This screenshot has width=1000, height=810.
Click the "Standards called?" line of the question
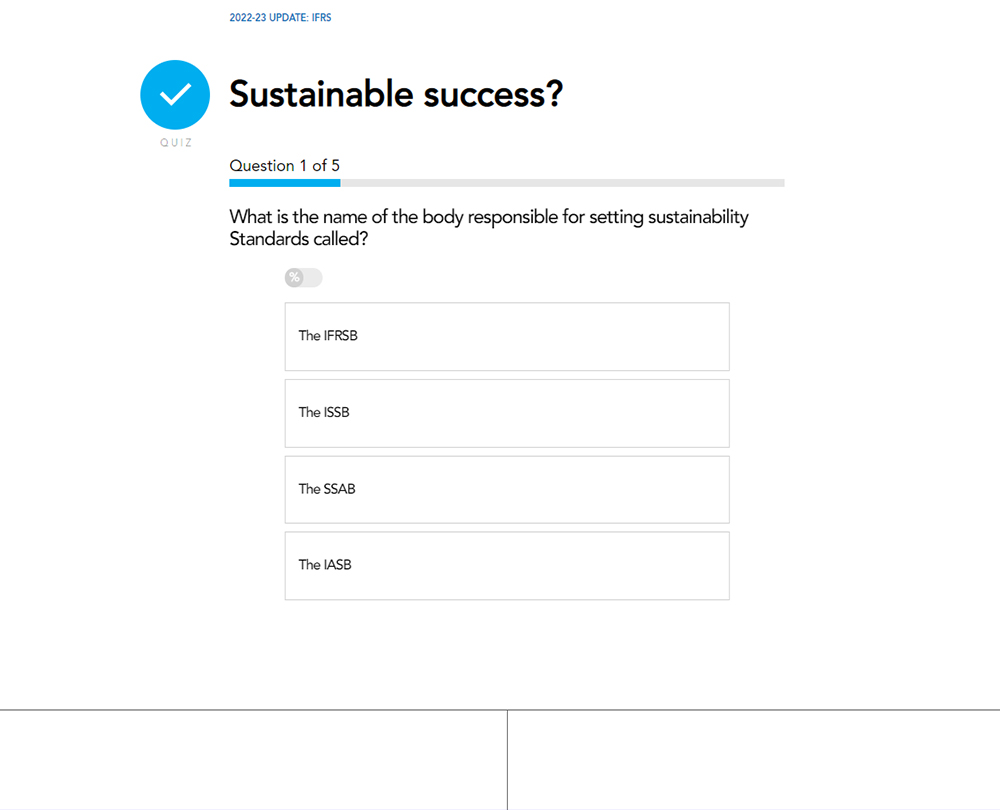pyautogui.click(x=292, y=240)
